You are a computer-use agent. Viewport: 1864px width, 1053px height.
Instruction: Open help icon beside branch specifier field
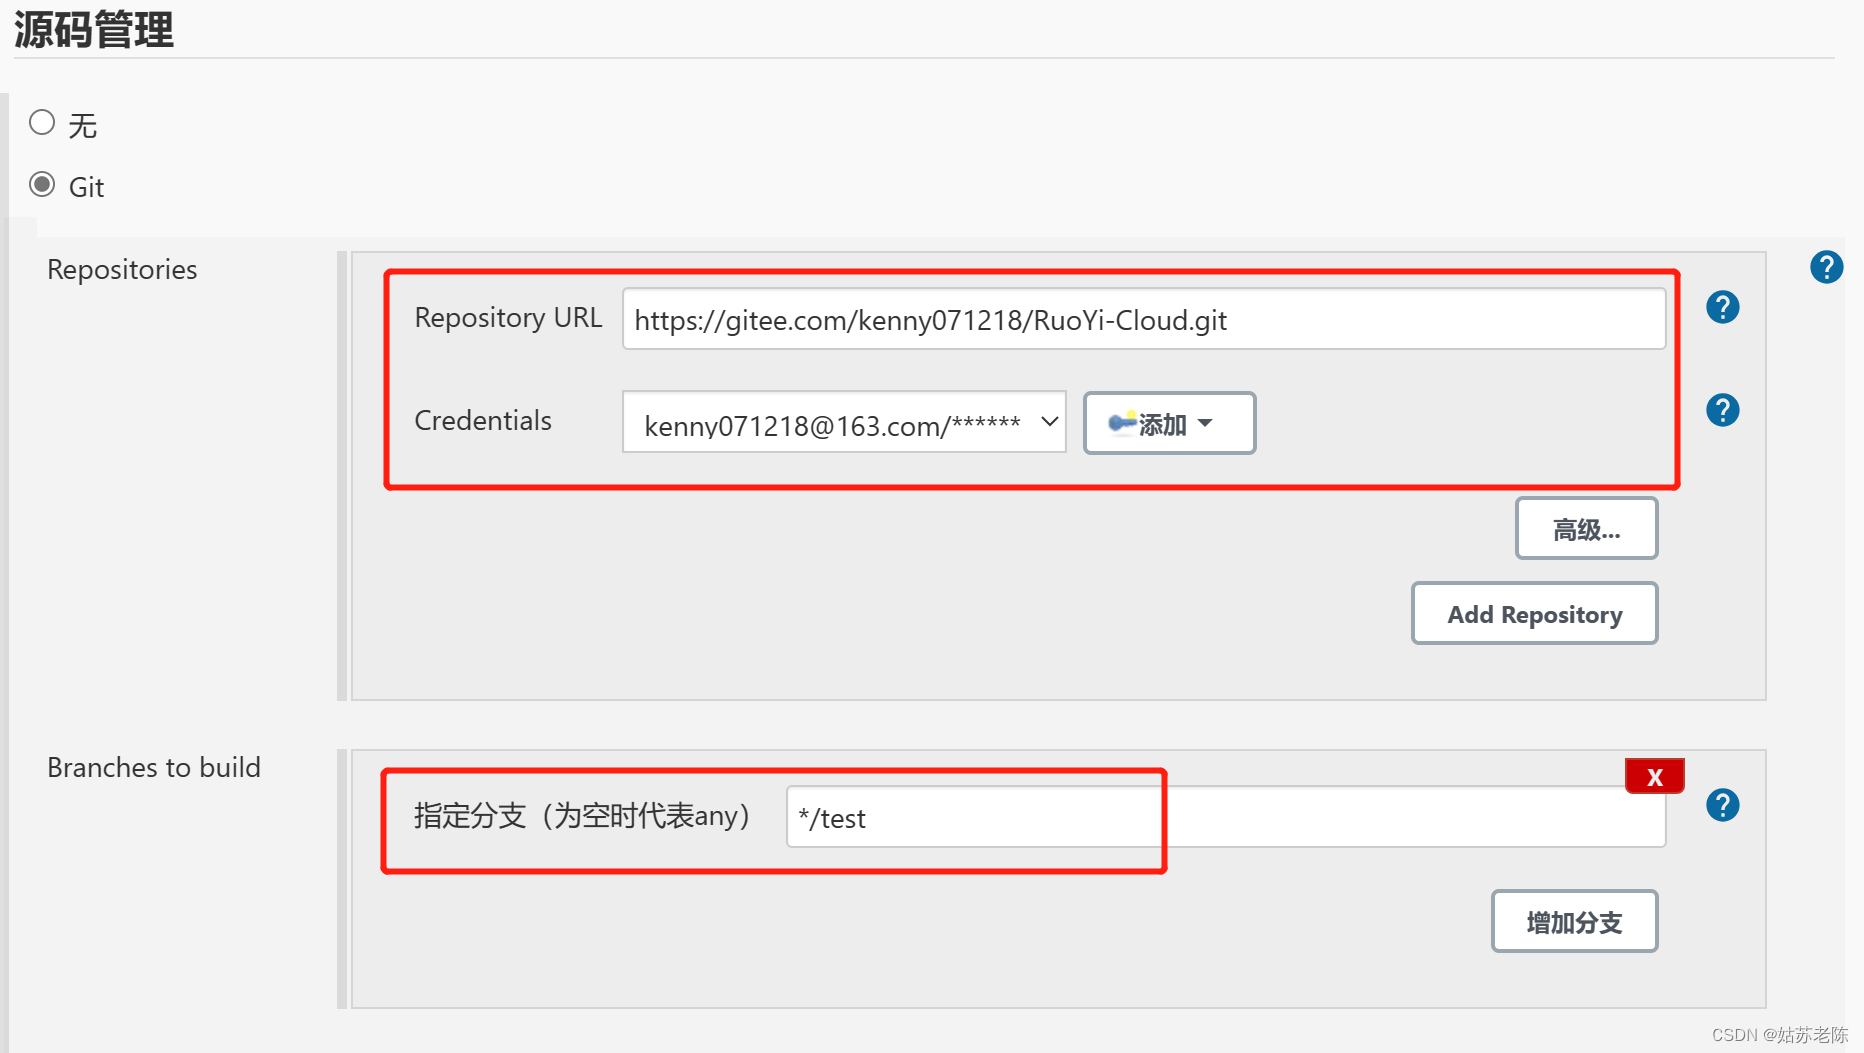click(1722, 805)
